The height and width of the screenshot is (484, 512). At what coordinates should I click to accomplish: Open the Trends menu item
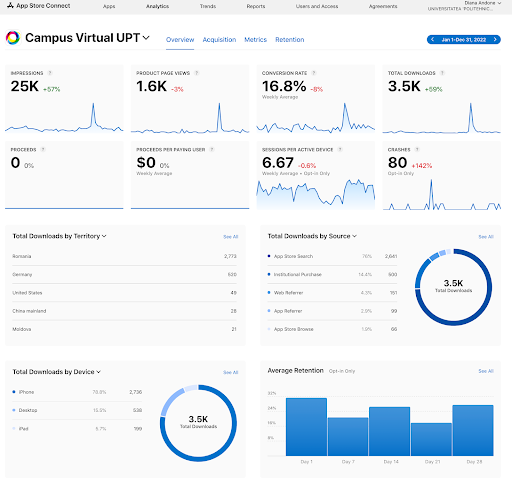[208, 6]
